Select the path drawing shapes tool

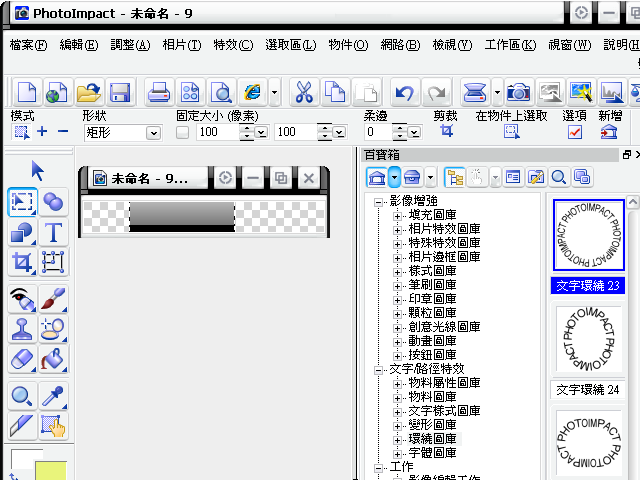click(x=22, y=233)
